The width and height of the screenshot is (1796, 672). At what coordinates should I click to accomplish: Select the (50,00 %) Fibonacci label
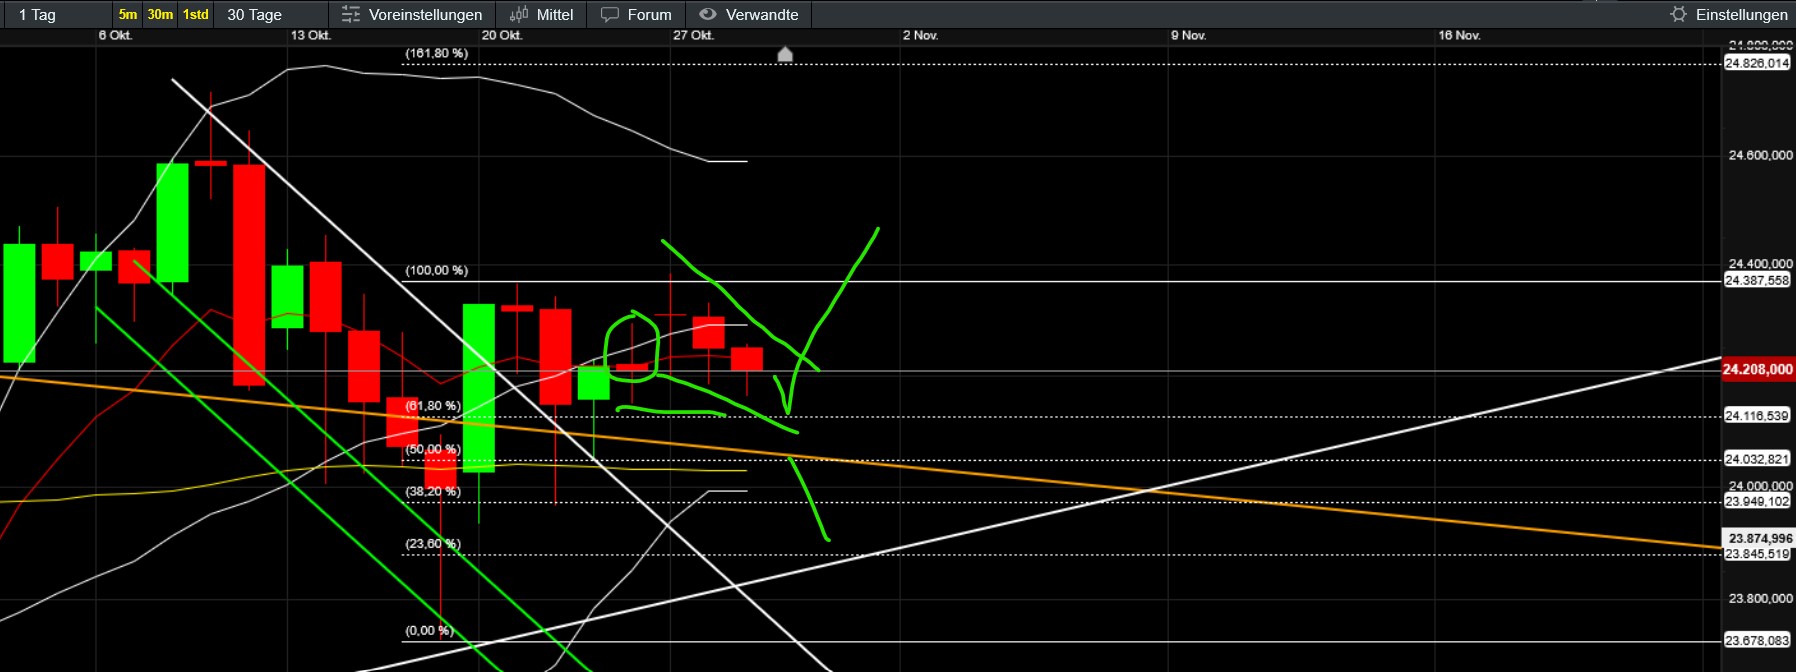click(x=433, y=449)
